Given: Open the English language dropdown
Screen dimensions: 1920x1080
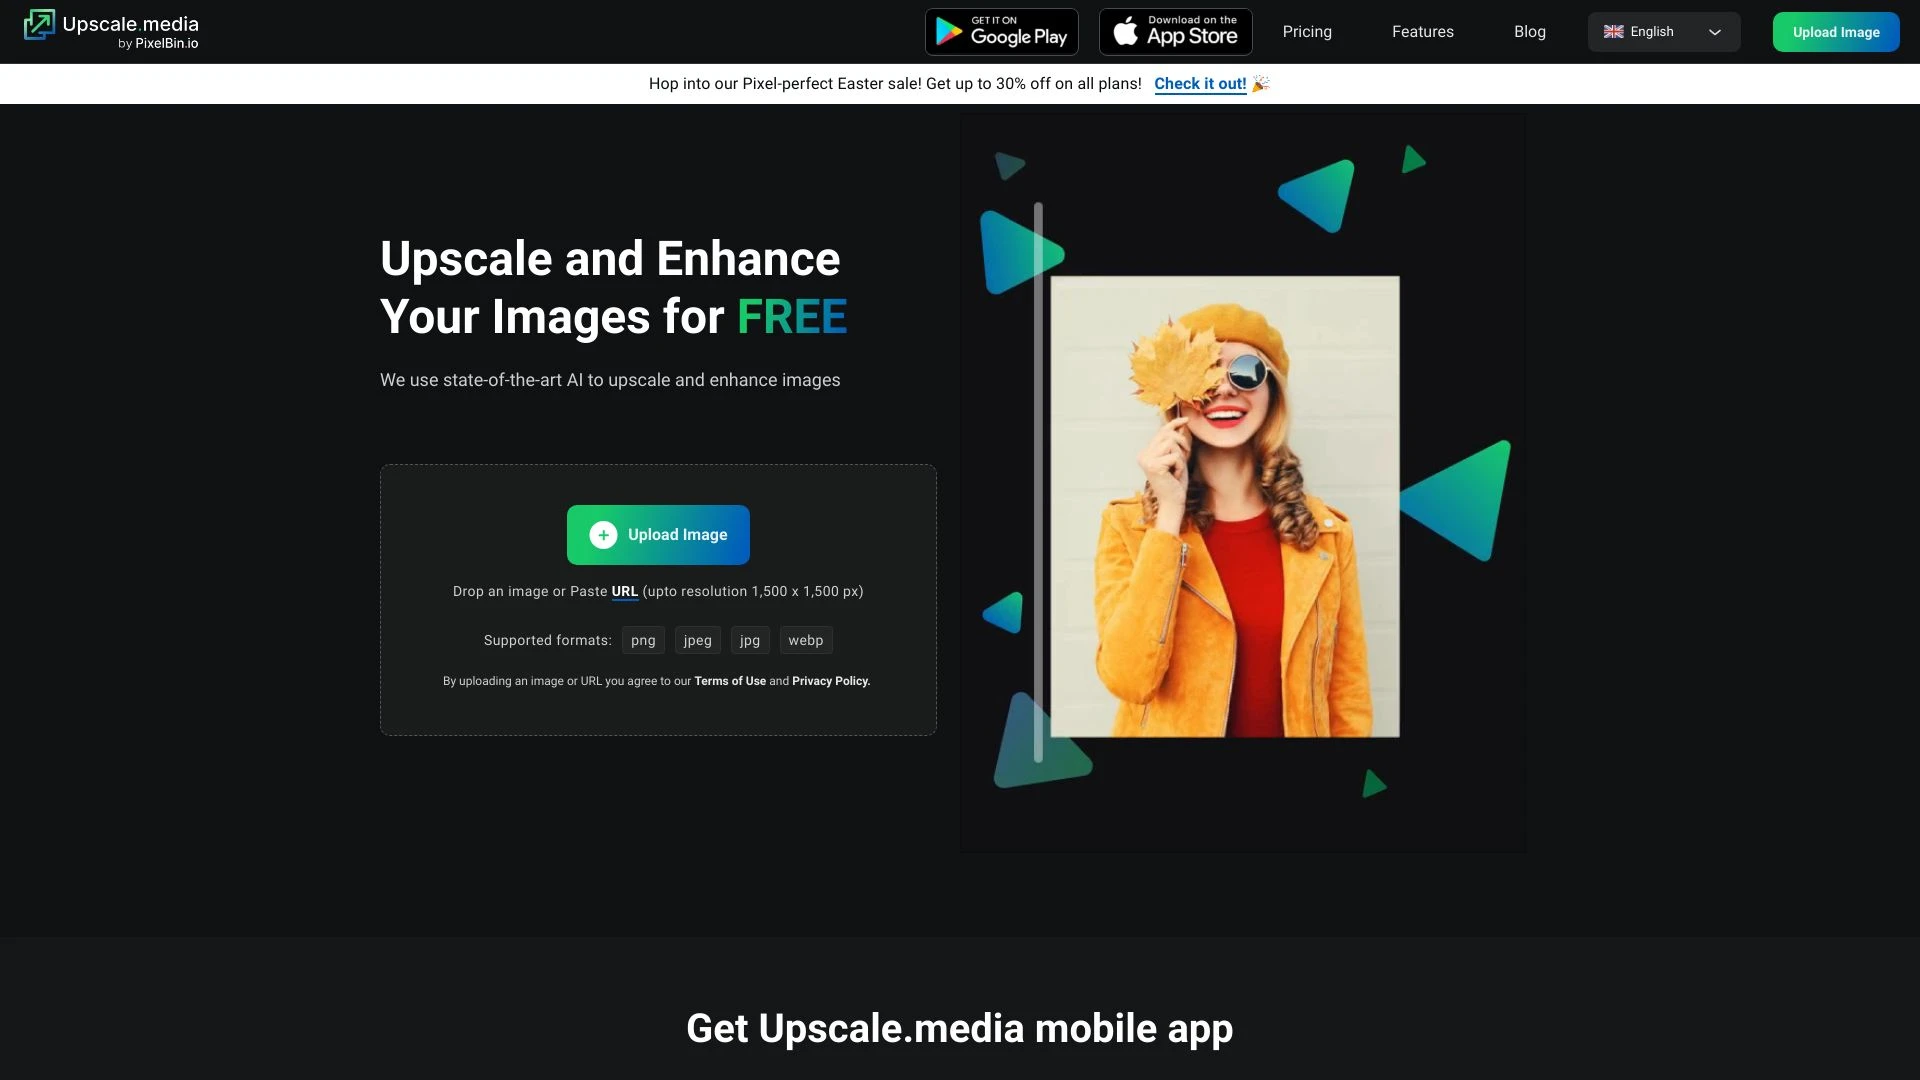Looking at the screenshot, I should [1651, 31].
